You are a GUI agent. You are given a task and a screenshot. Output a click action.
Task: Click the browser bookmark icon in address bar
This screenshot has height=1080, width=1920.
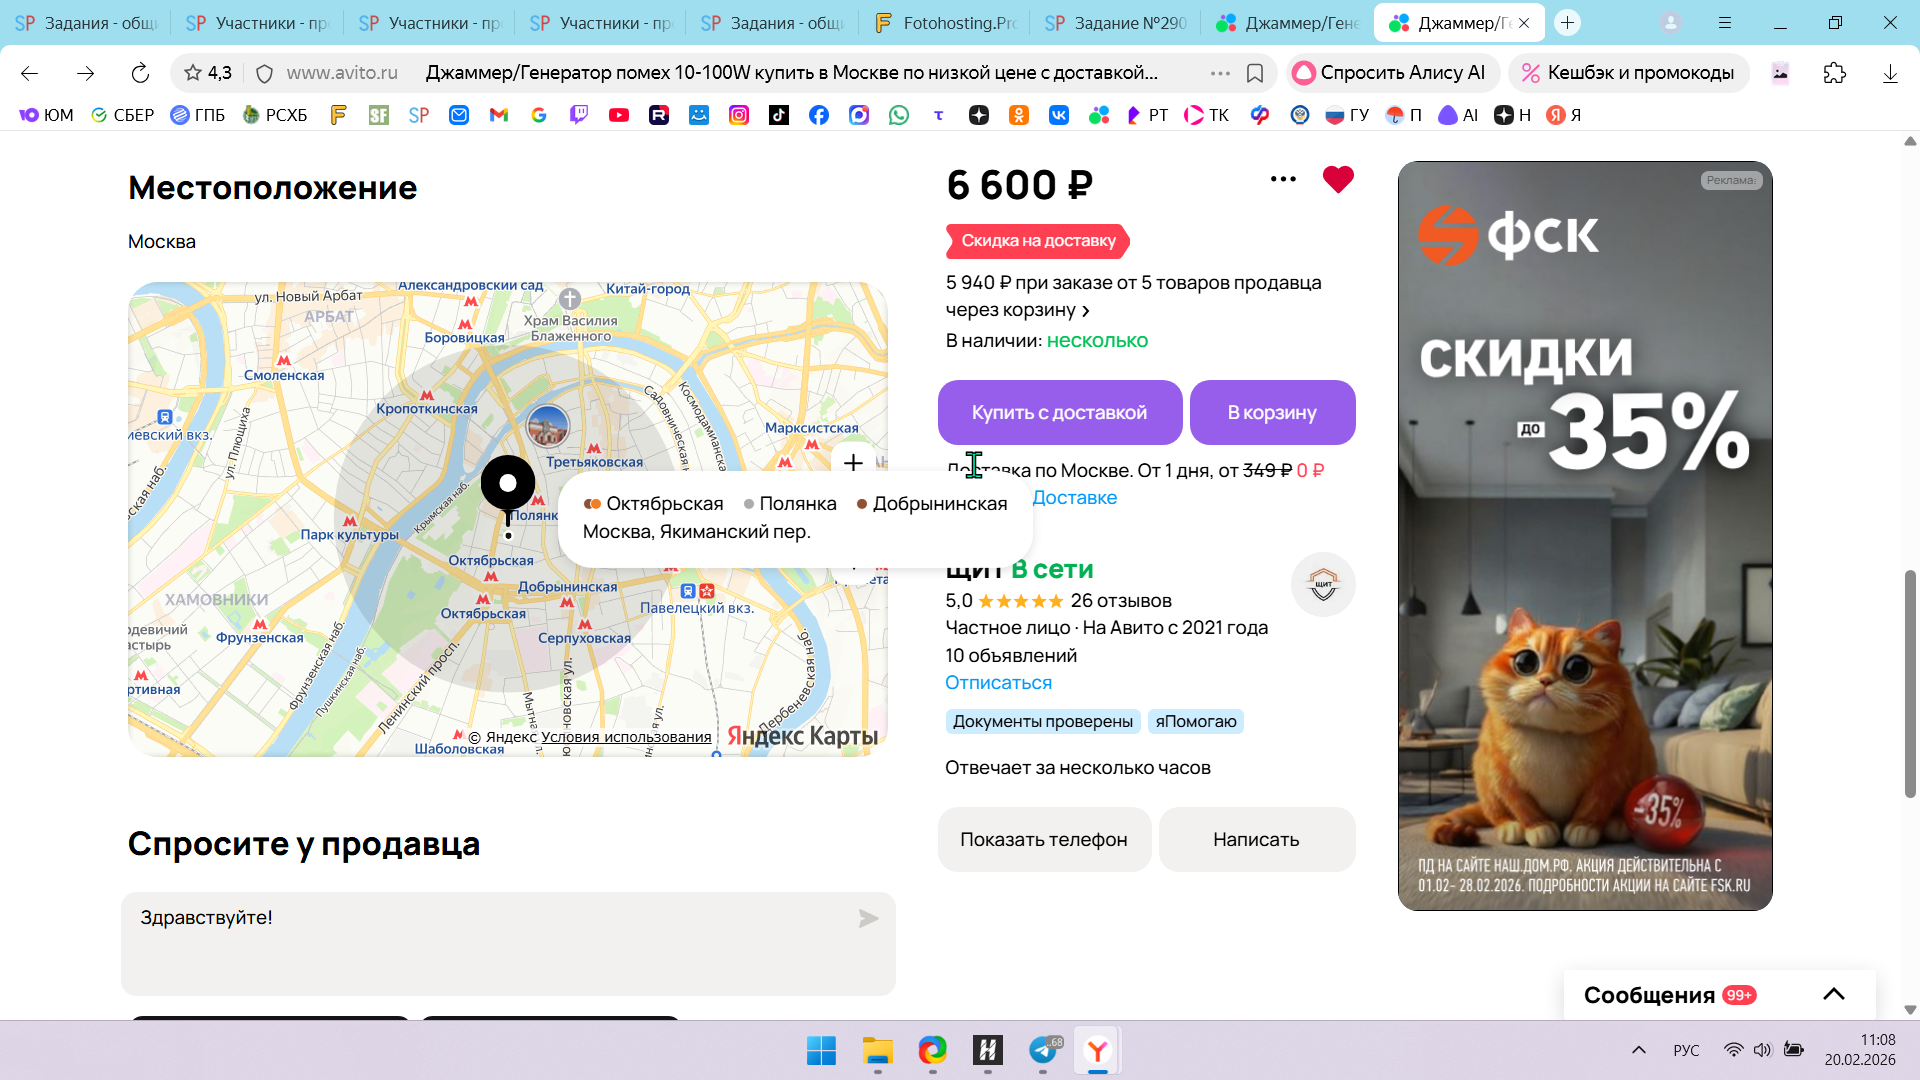coord(1255,73)
